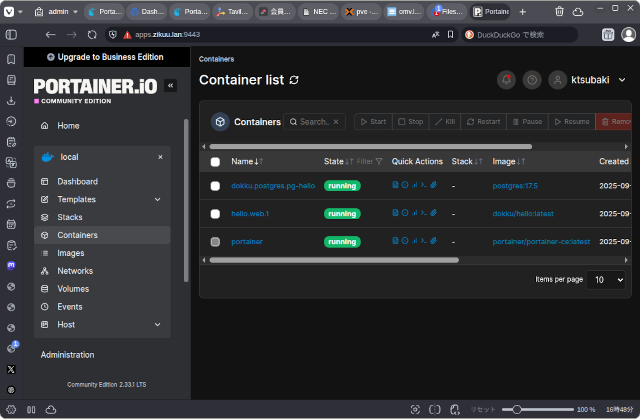The width and height of the screenshot is (640, 419).
Task: Open Stacks in sidebar
Action: [x=102, y=217]
